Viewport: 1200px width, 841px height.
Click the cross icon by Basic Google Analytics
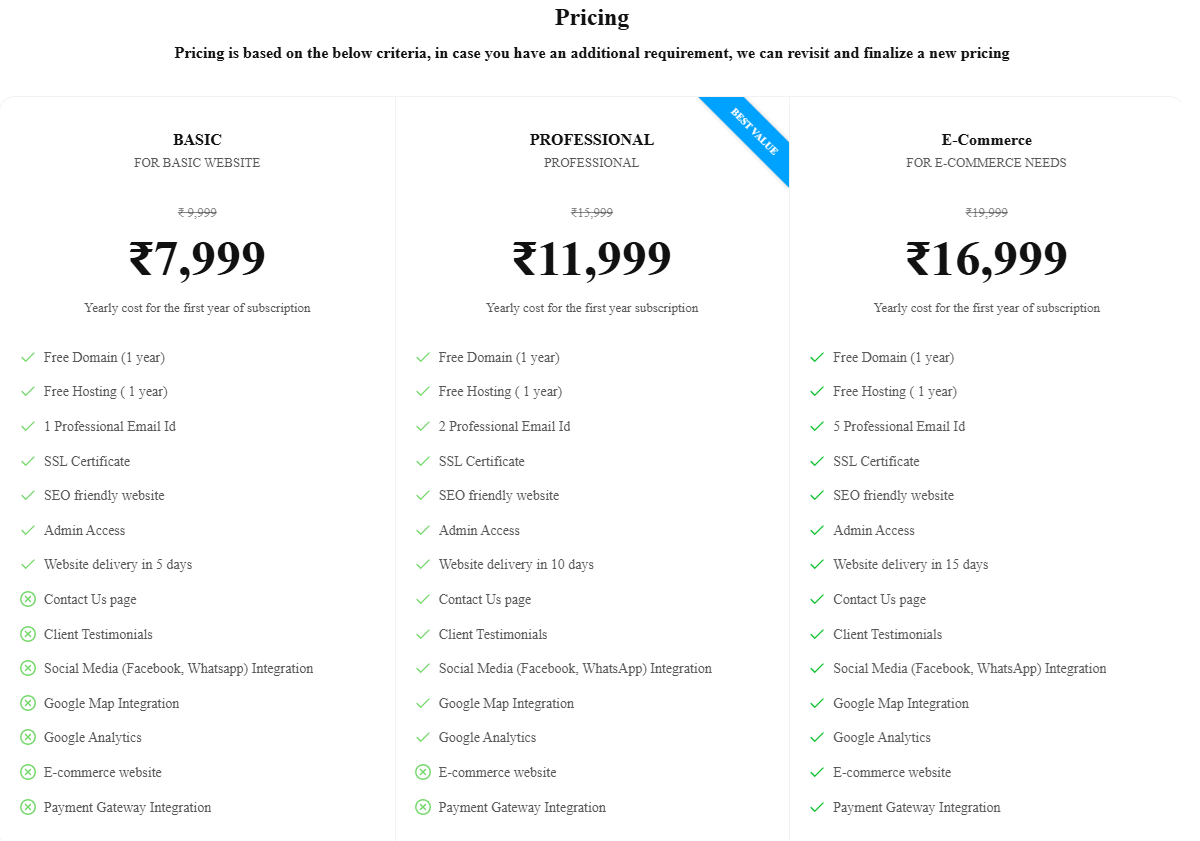click(28, 737)
